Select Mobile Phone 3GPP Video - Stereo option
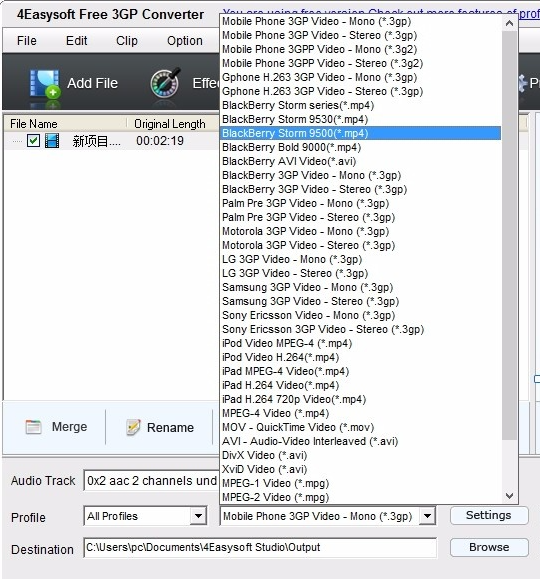540x579 pixels. 360,64
